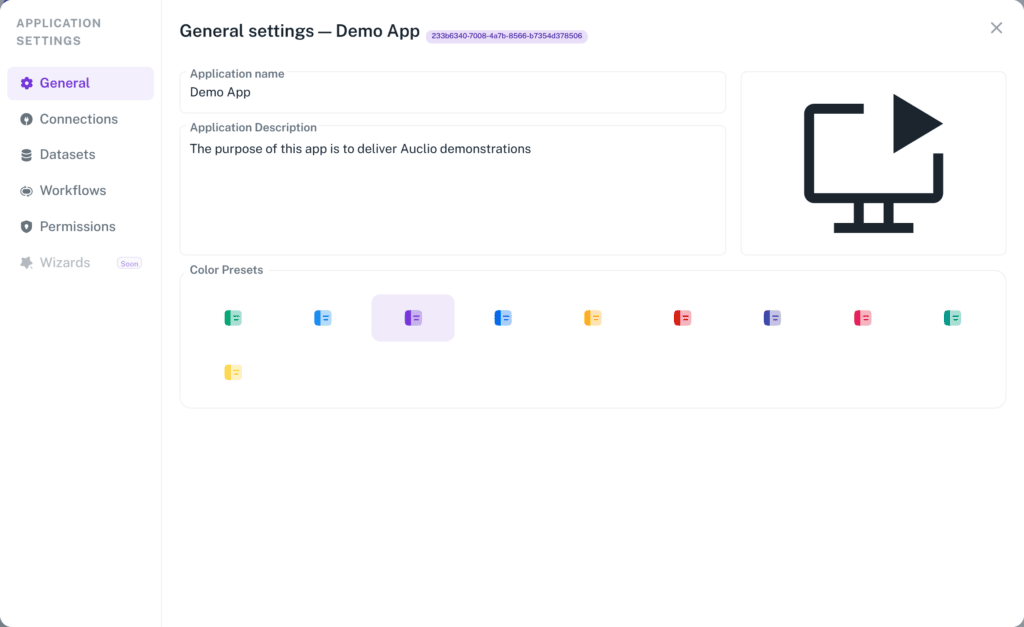Click the monitor play app icon thumbnail

point(873,163)
